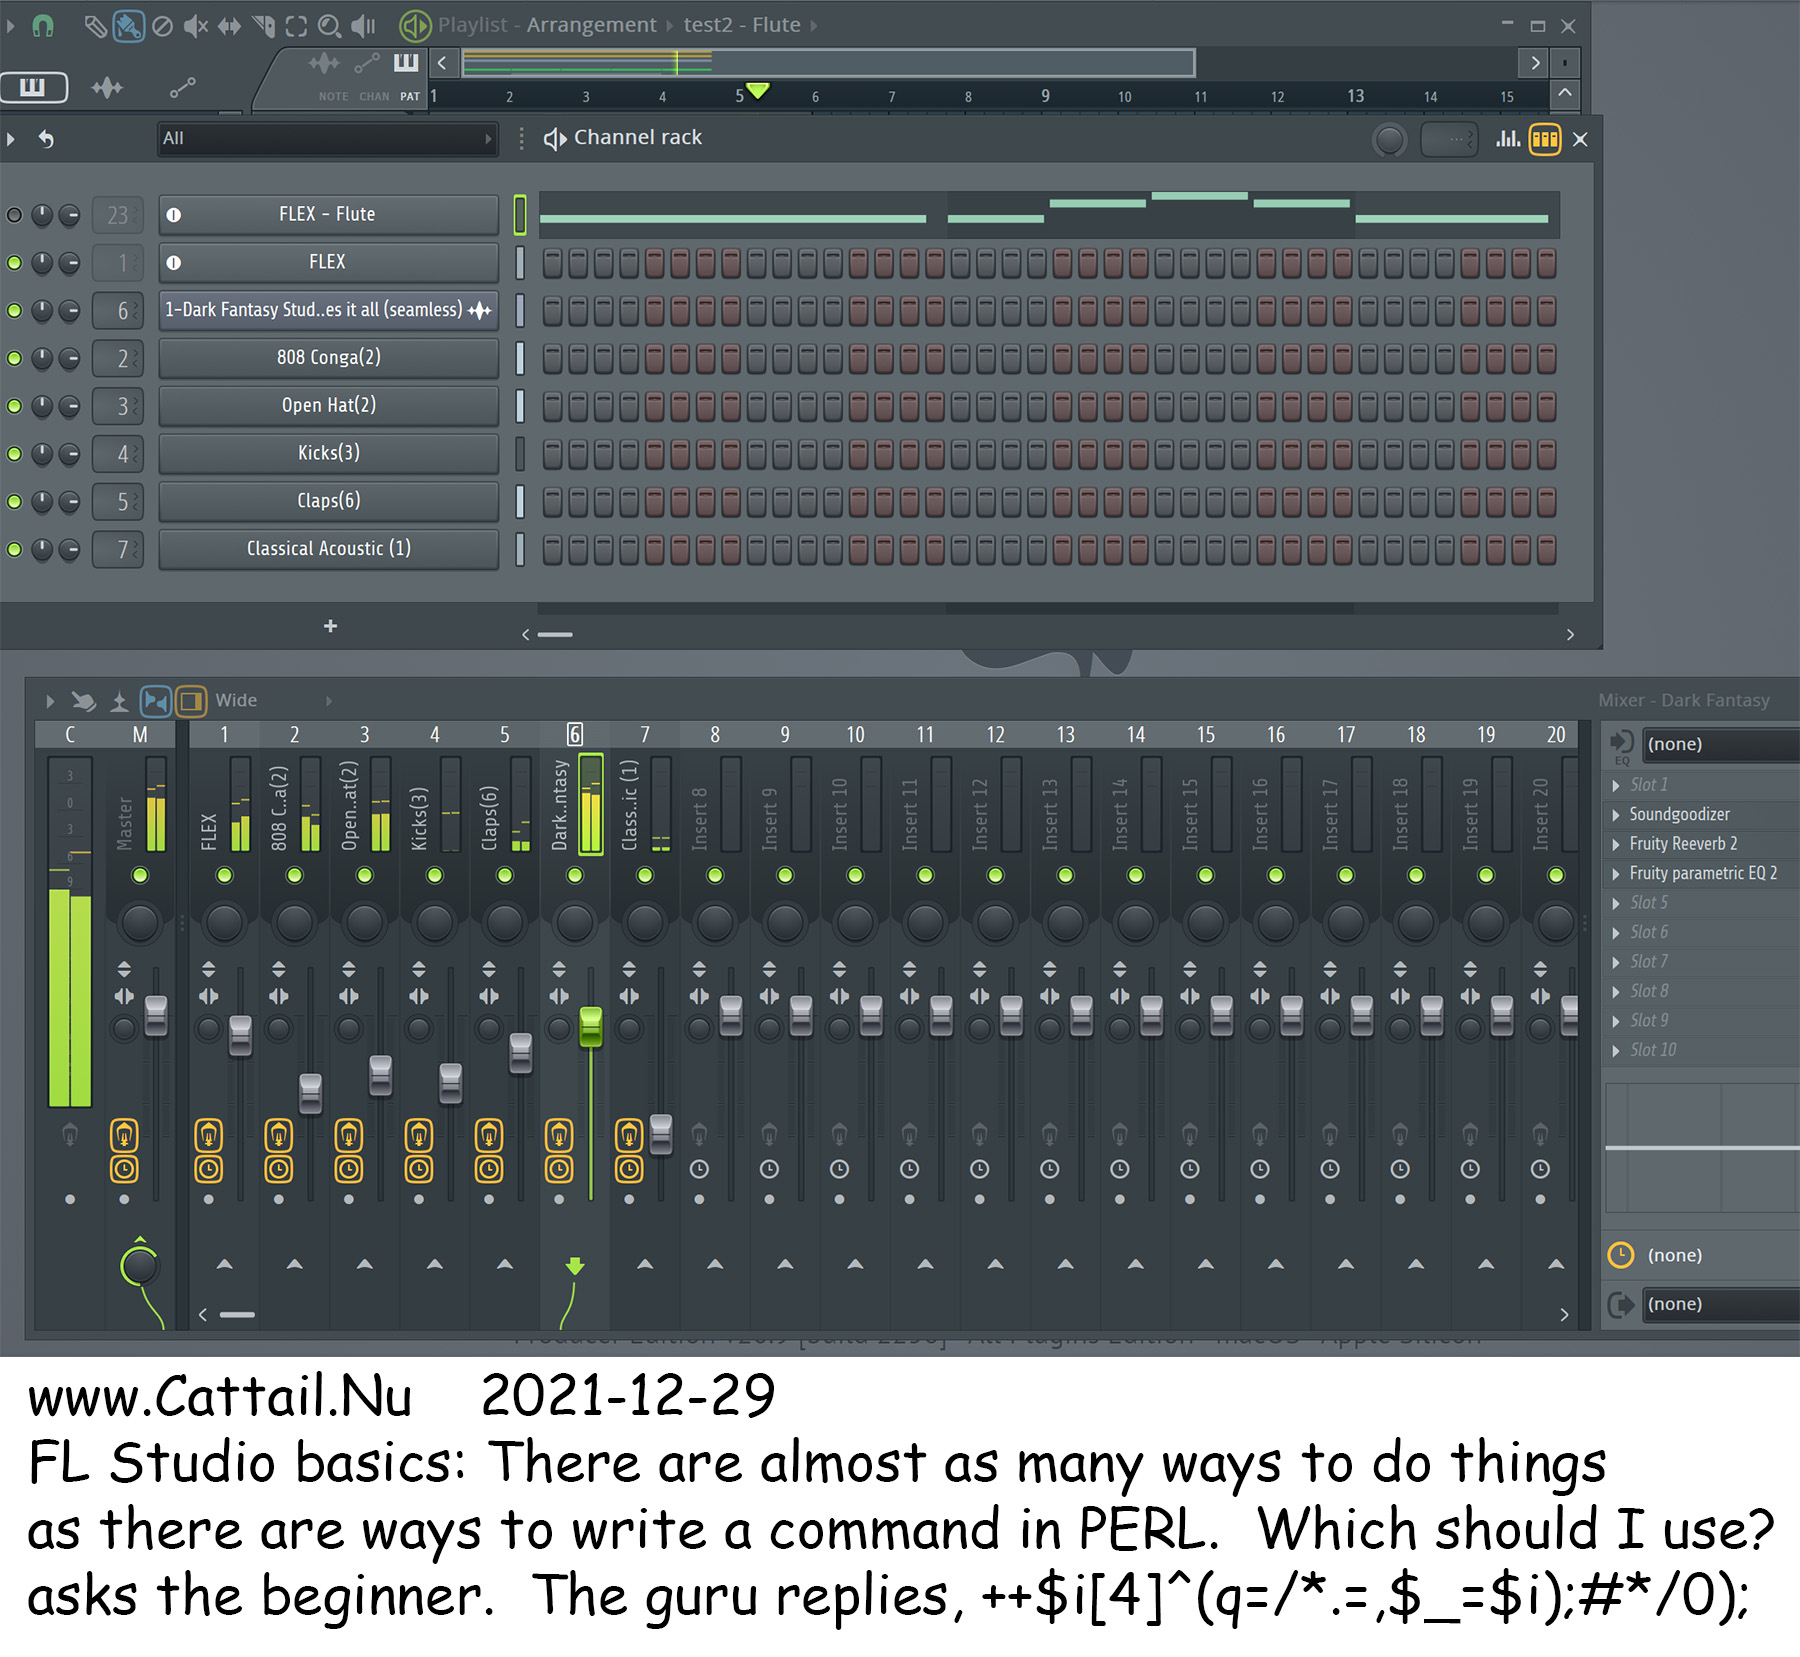Click the playlist overview back arrow button
Screen dimensions: 1800x1657
[442, 63]
